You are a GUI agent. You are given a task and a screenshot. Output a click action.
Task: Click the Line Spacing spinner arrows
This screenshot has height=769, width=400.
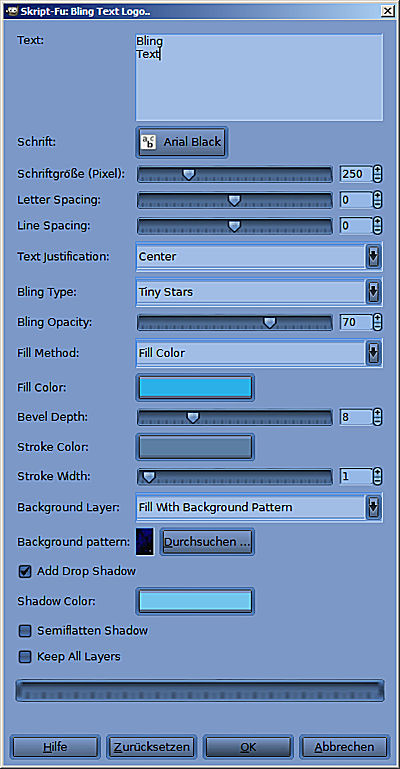click(x=377, y=226)
